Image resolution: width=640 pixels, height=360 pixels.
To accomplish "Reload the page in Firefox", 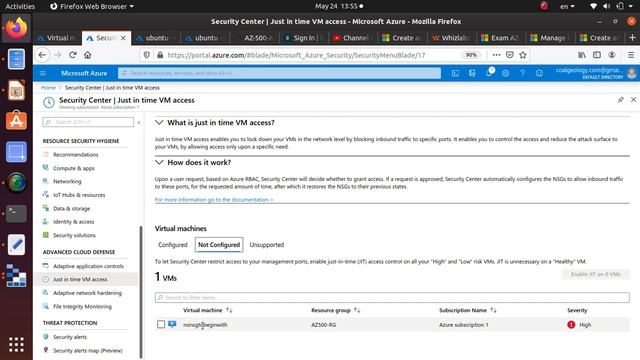I will pyautogui.click(x=73, y=55).
